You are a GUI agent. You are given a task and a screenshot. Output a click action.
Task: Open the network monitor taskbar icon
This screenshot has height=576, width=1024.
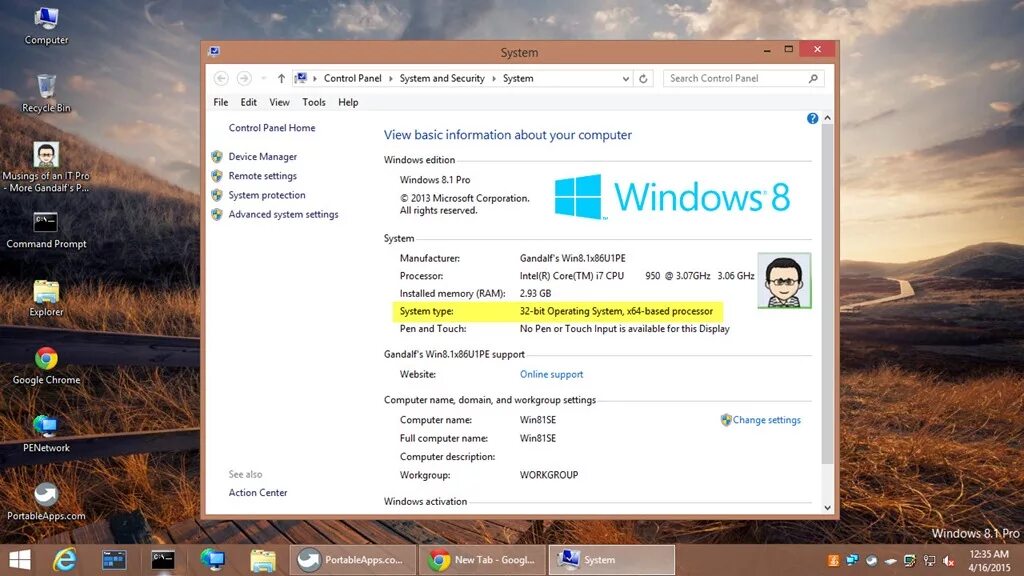(213, 560)
